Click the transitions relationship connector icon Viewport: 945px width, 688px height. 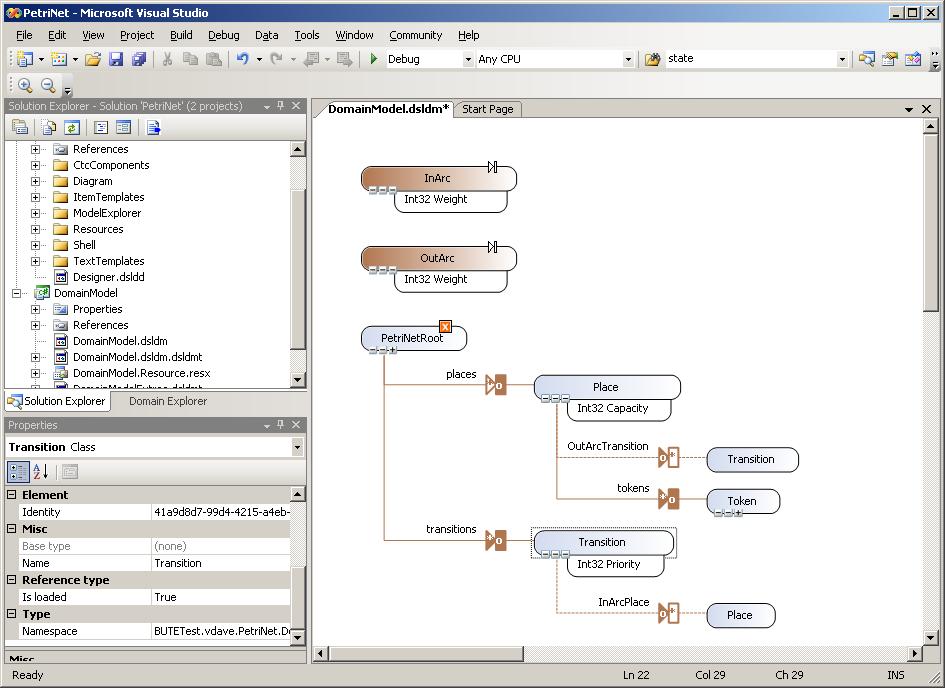496,540
